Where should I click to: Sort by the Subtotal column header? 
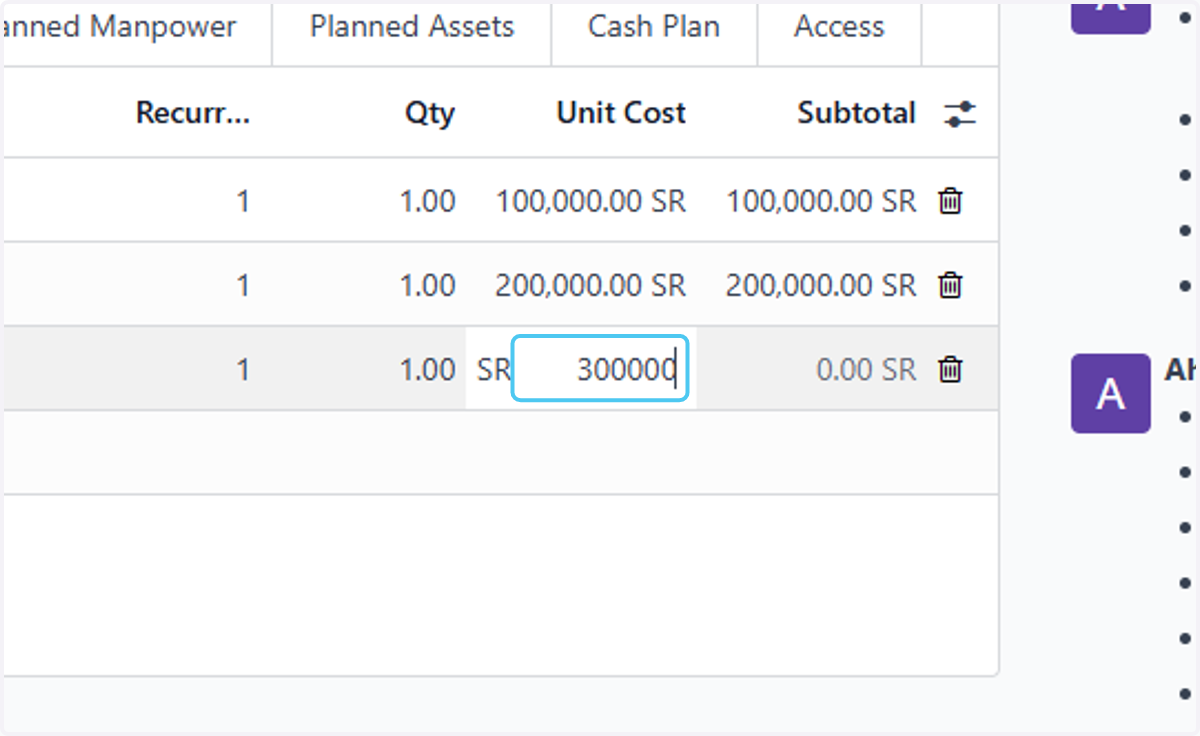click(x=857, y=113)
